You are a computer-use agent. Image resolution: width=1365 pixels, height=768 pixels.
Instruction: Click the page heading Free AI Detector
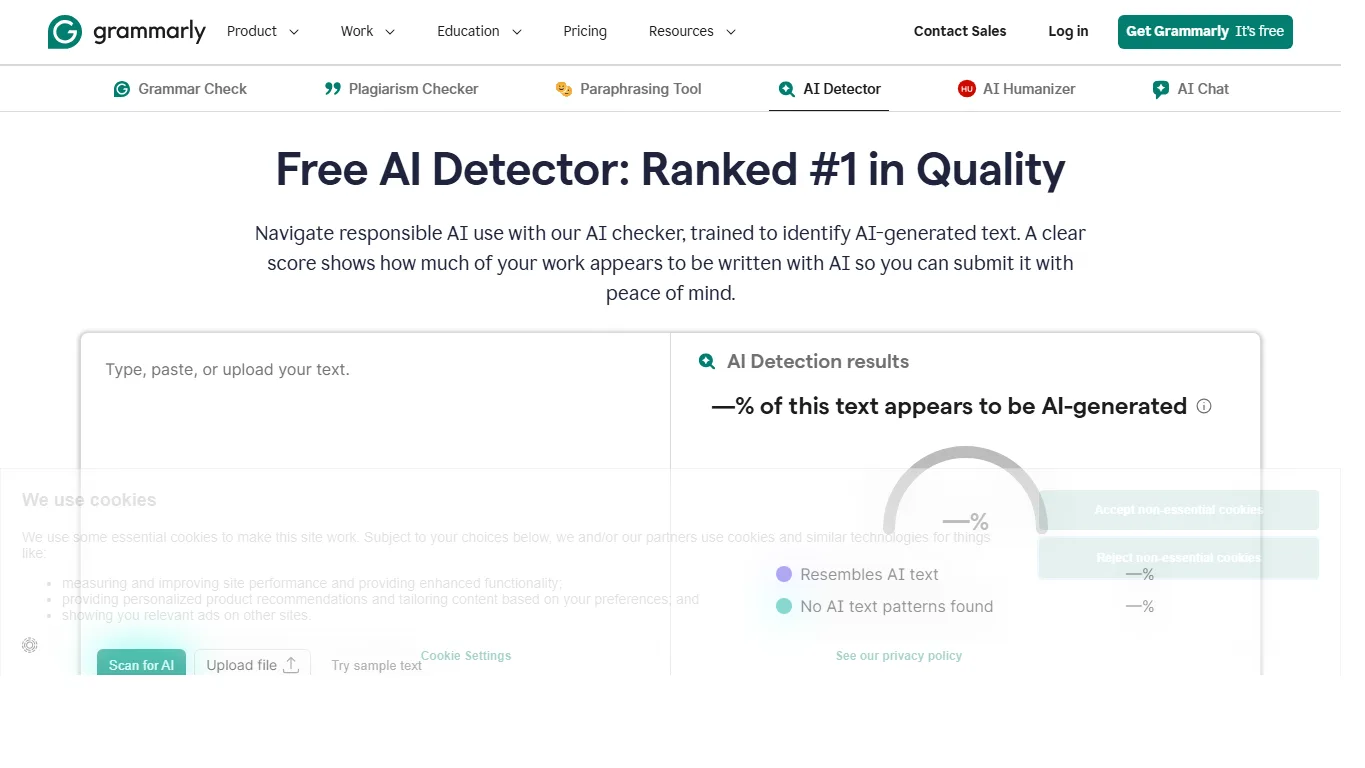pos(670,169)
